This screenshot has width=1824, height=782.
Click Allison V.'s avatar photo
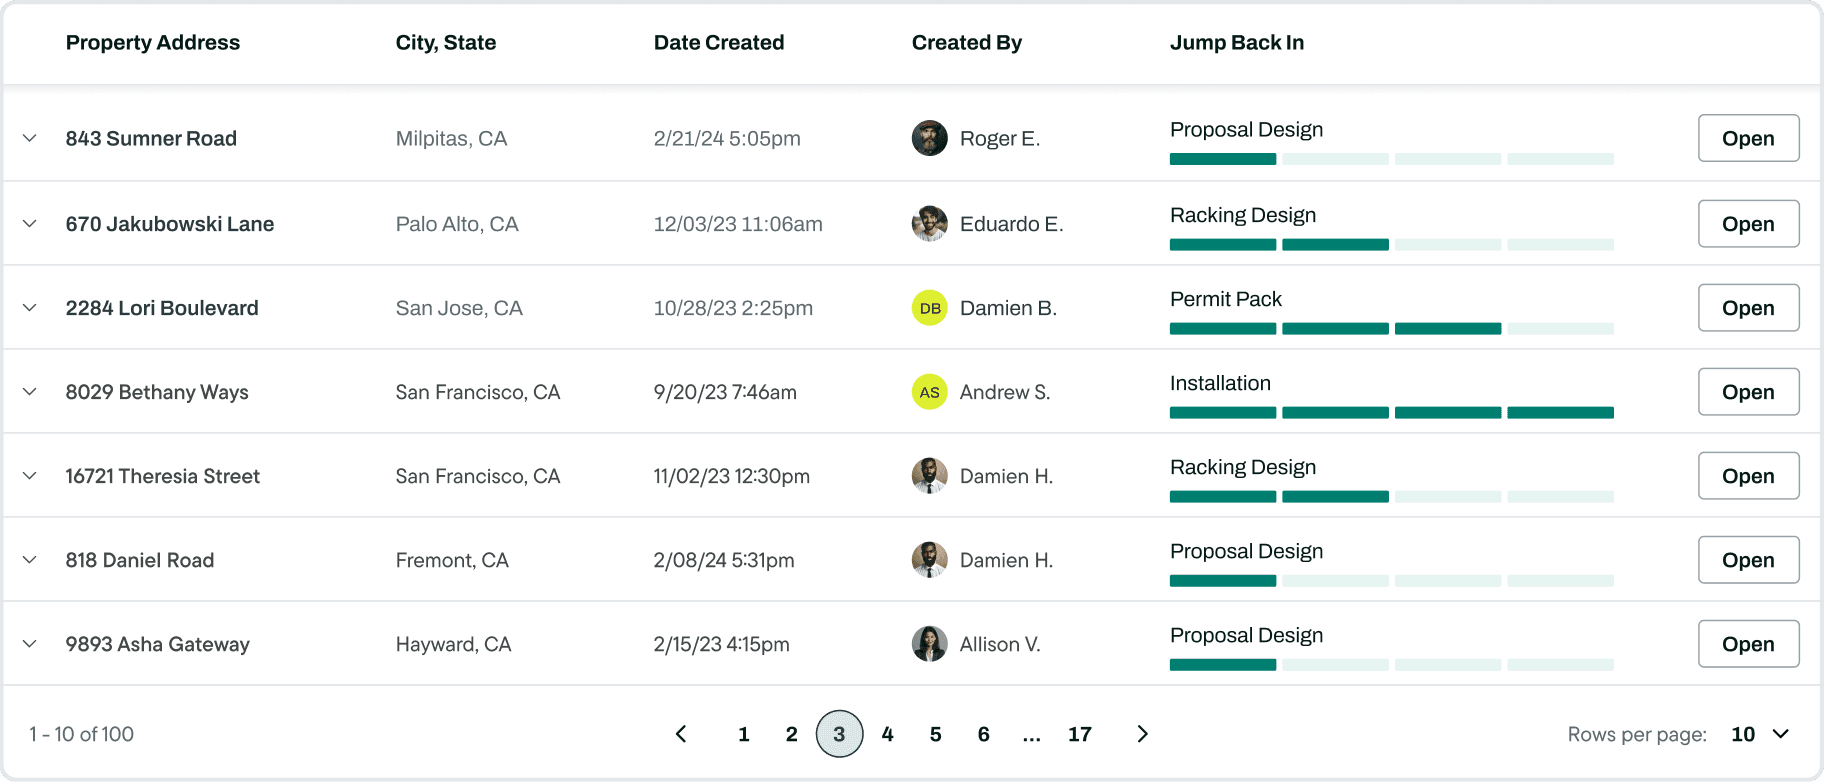click(x=929, y=644)
